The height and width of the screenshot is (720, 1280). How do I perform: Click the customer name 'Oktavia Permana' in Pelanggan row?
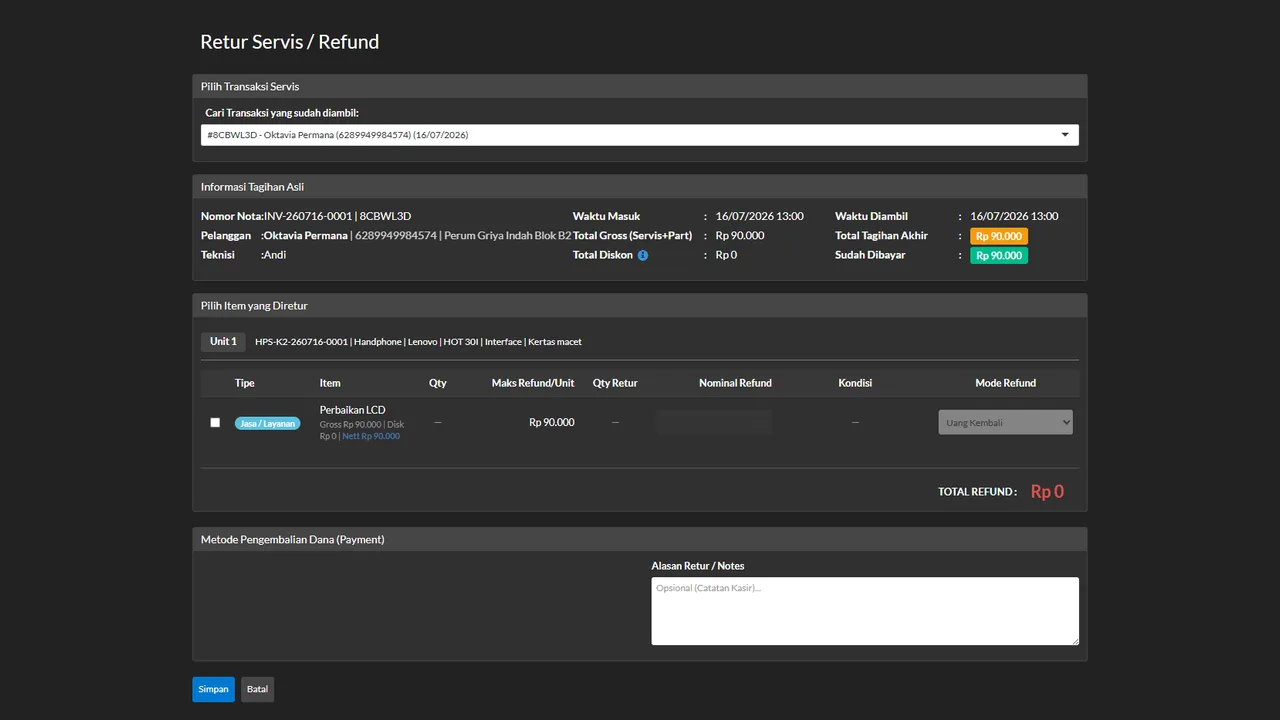pyautogui.click(x=306, y=236)
